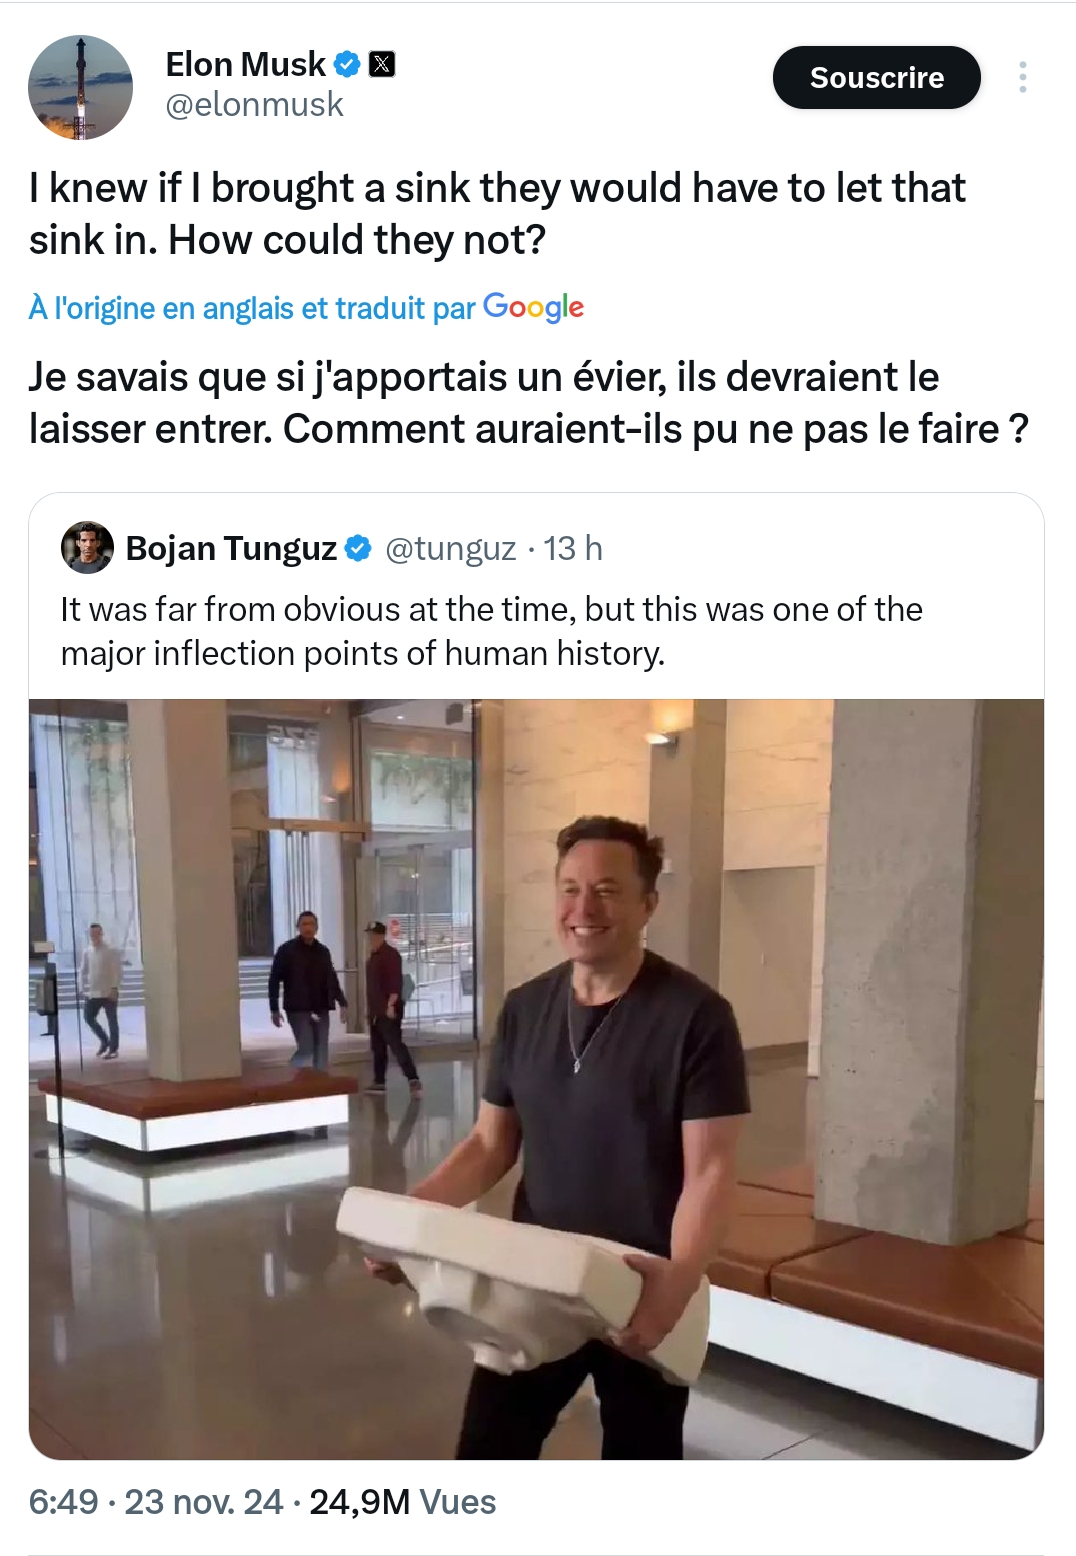Viewport: 1076px width, 1556px height.
Task: Open the @tunguz handle
Action: (x=450, y=548)
